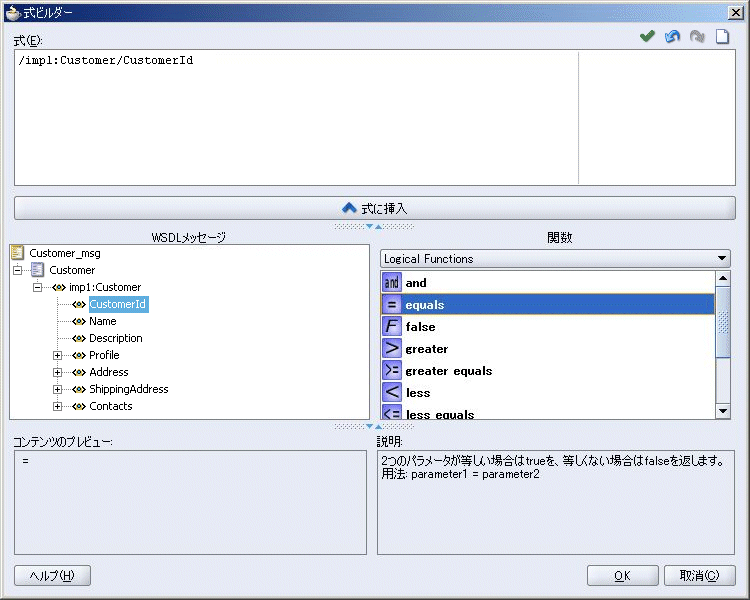
Task: Click the Customer part document icon
Action: [38, 270]
